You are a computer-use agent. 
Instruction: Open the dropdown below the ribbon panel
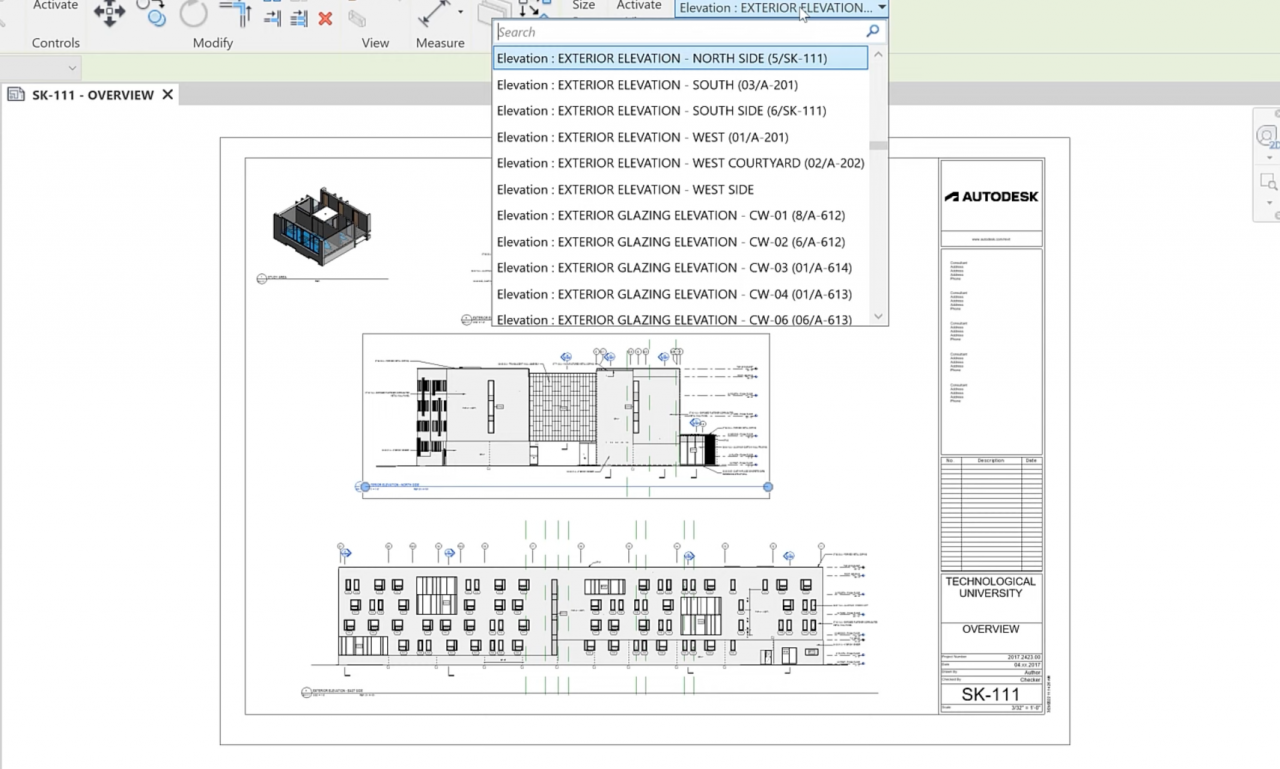point(72,68)
